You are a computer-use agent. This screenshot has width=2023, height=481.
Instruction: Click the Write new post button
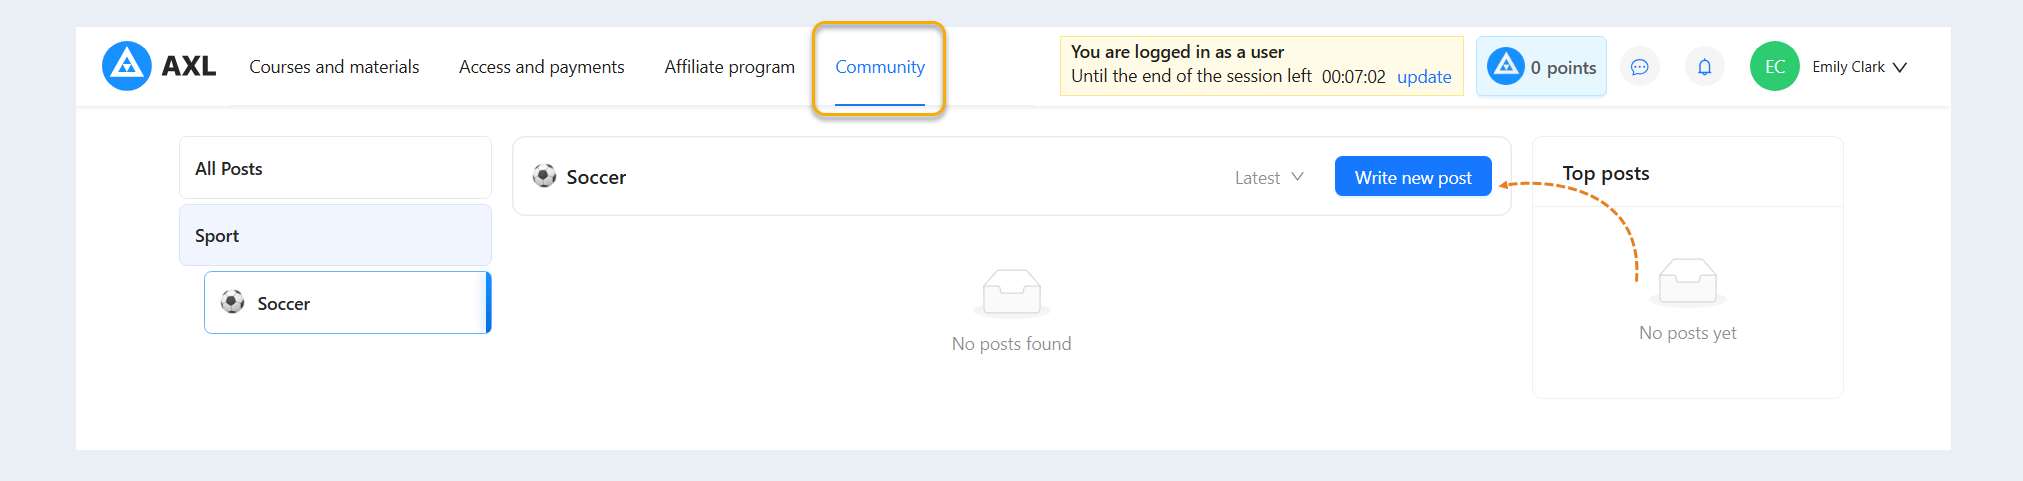click(x=1413, y=177)
